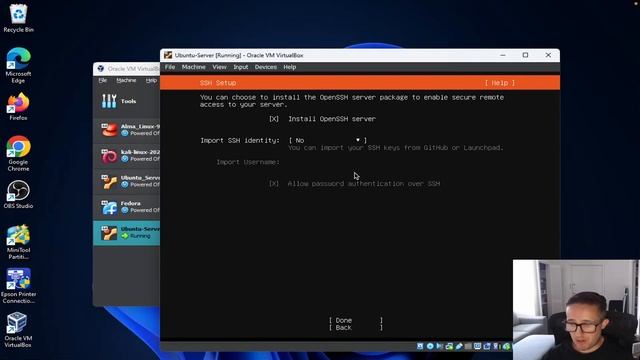Open the Machine menu of Ubuntu-Server VM window
This screenshot has height=360, width=640.
click(193, 67)
